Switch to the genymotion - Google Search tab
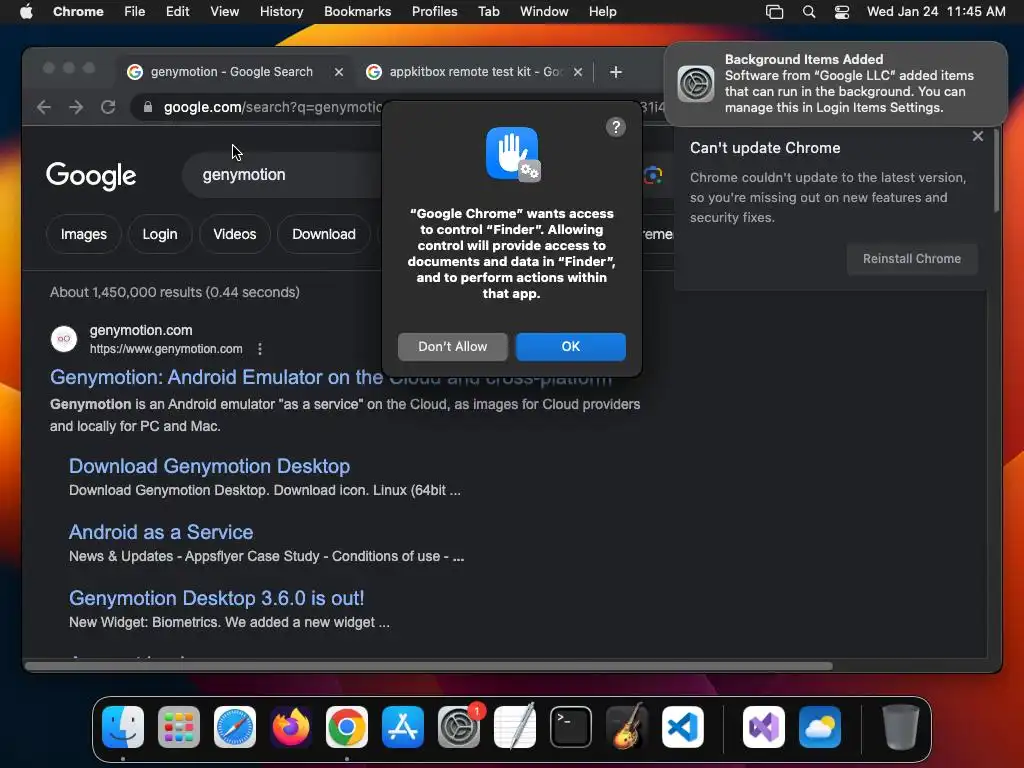The width and height of the screenshot is (1024, 768). (x=234, y=72)
